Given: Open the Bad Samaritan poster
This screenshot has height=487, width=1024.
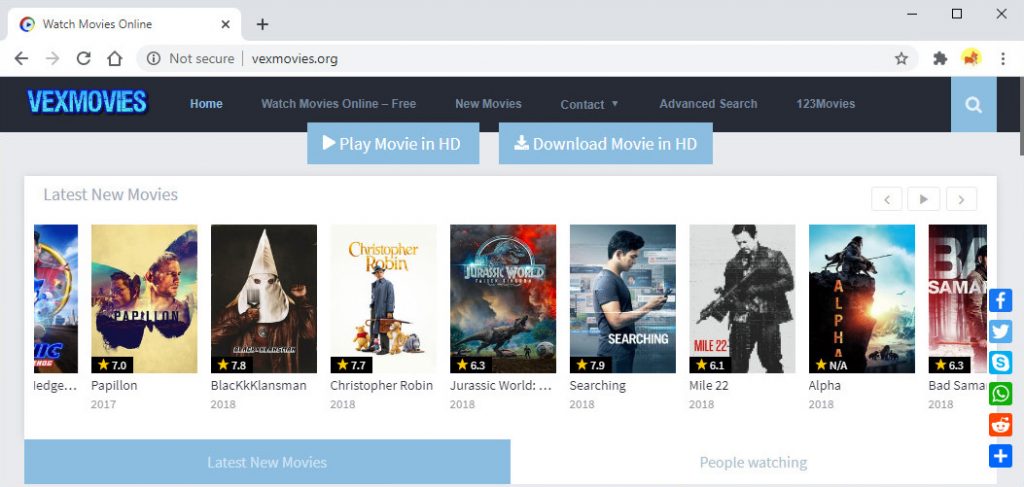Looking at the screenshot, I should pyautogui.click(x=957, y=299).
